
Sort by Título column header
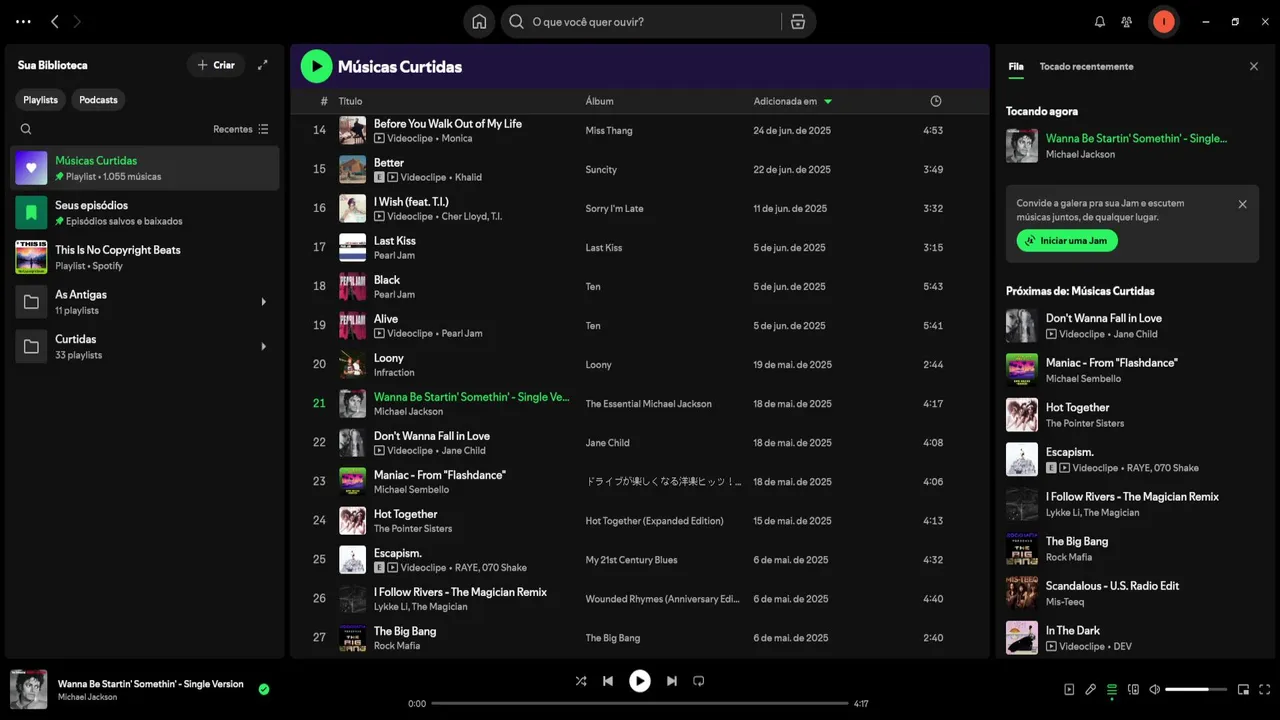tap(350, 101)
